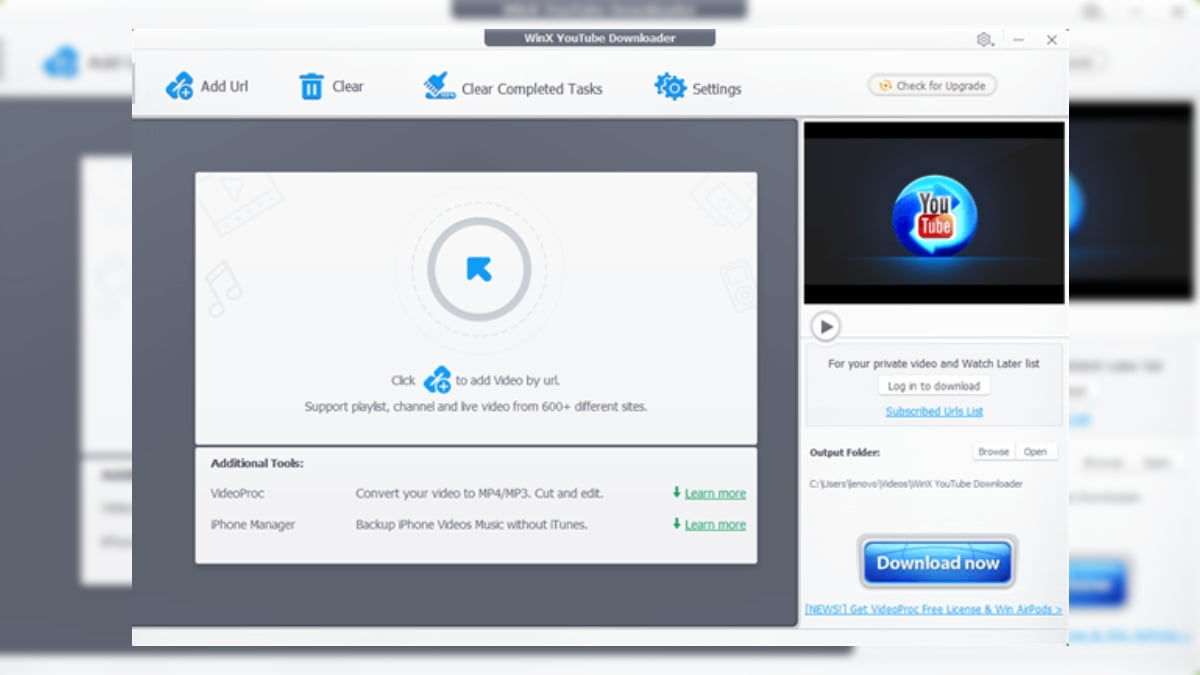The height and width of the screenshot is (675, 1200).
Task: Click the circular arrow target in center panel
Action: 478,268
